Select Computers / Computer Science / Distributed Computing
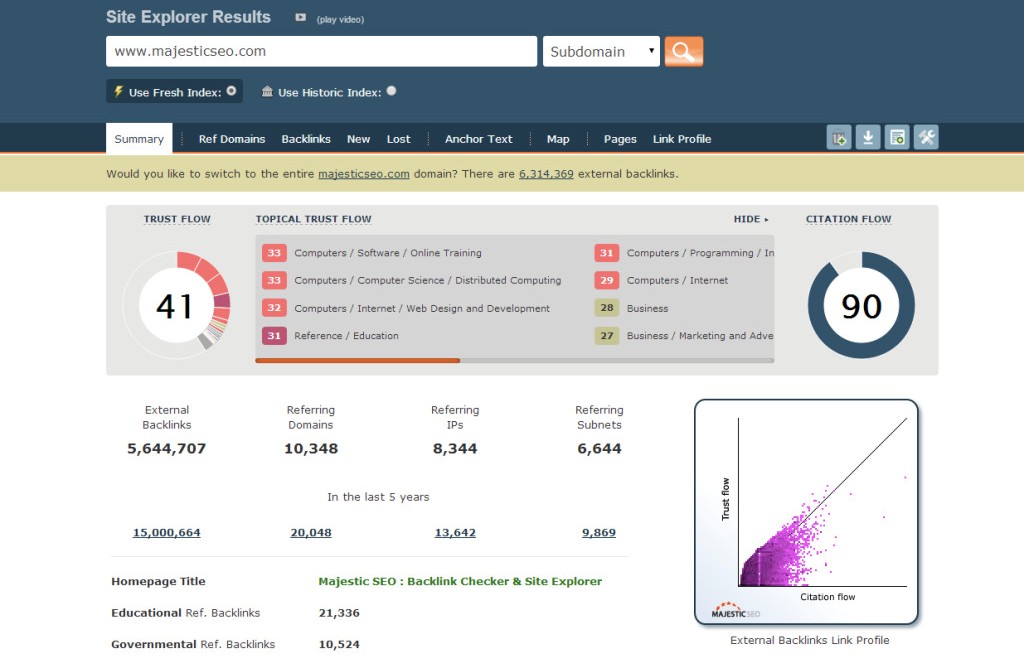This screenshot has height=668, width=1024. click(x=428, y=280)
